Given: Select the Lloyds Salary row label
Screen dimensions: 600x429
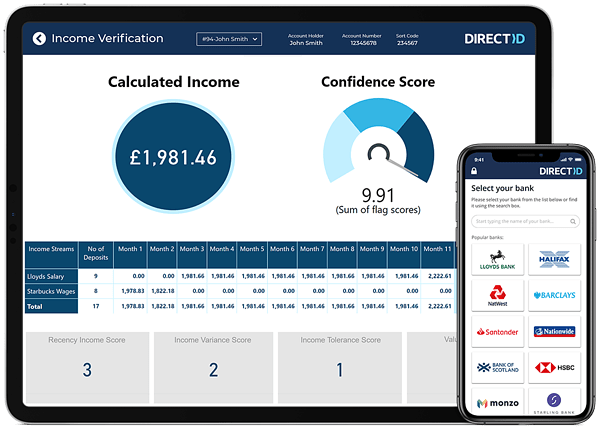Looking at the screenshot, I should tap(52, 276).
